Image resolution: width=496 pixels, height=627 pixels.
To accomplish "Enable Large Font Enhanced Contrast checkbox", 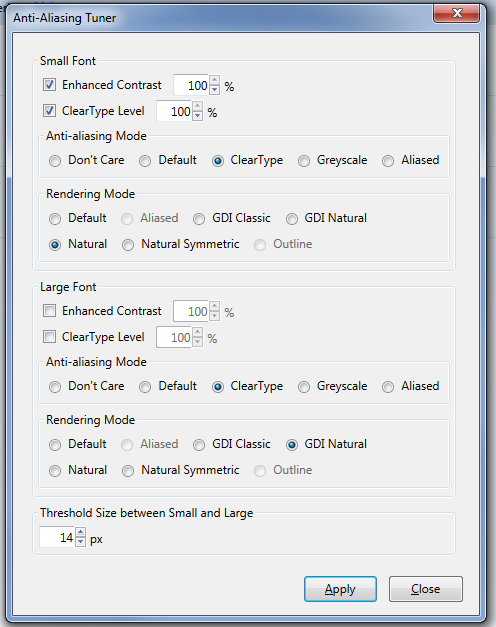I will pyautogui.click(x=49, y=311).
